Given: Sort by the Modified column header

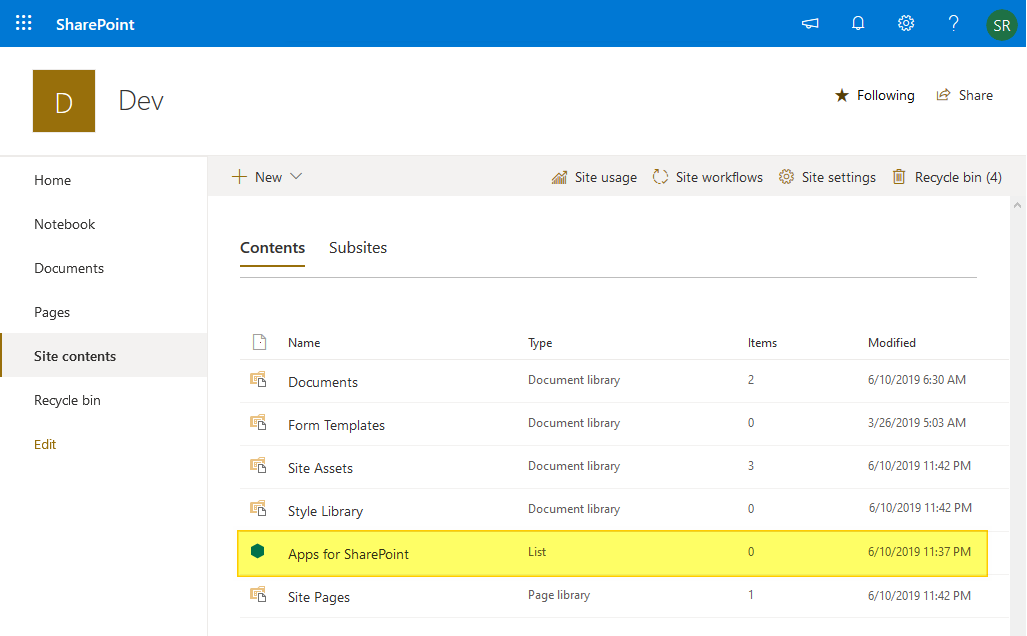Looking at the screenshot, I should pos(892,342).
